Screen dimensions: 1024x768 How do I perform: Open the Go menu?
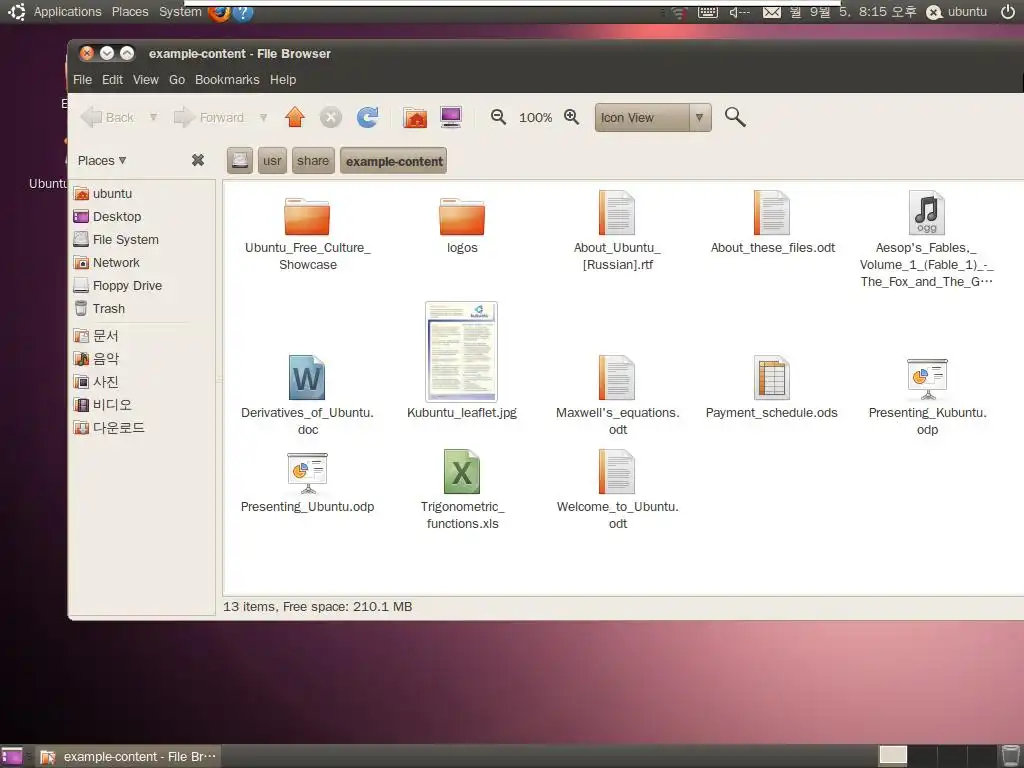(177, 80)
